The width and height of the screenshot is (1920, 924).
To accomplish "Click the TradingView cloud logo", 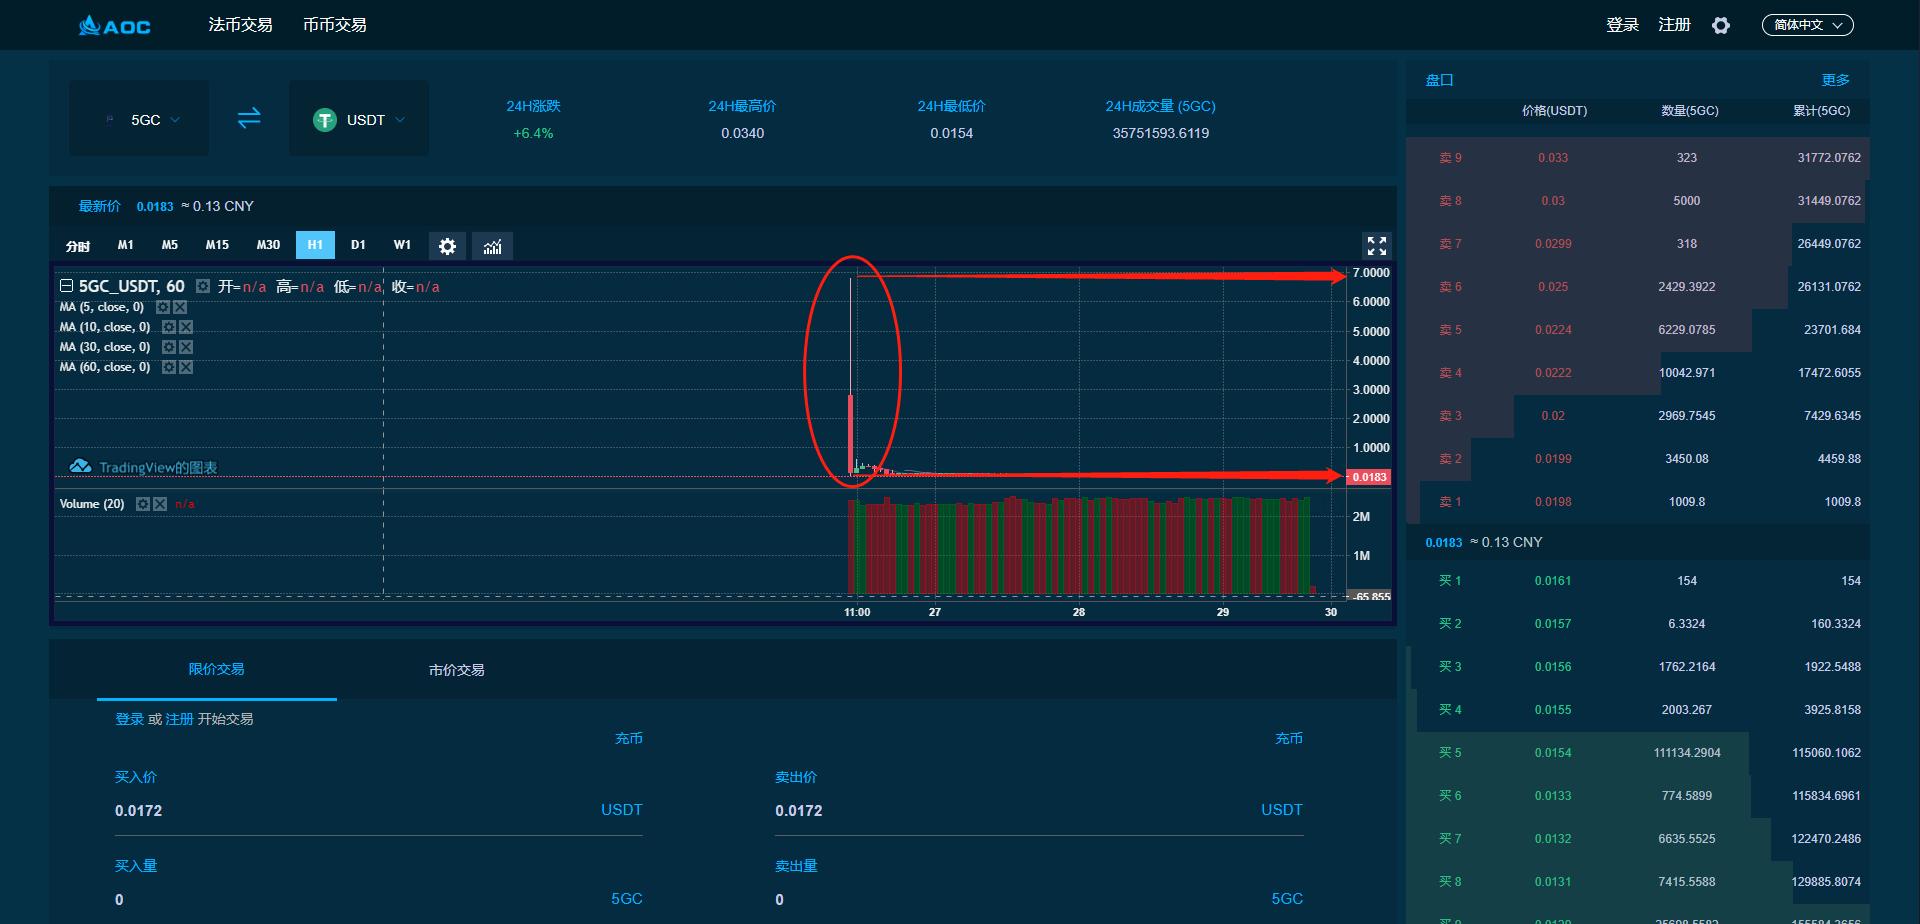I will point(80,467).
